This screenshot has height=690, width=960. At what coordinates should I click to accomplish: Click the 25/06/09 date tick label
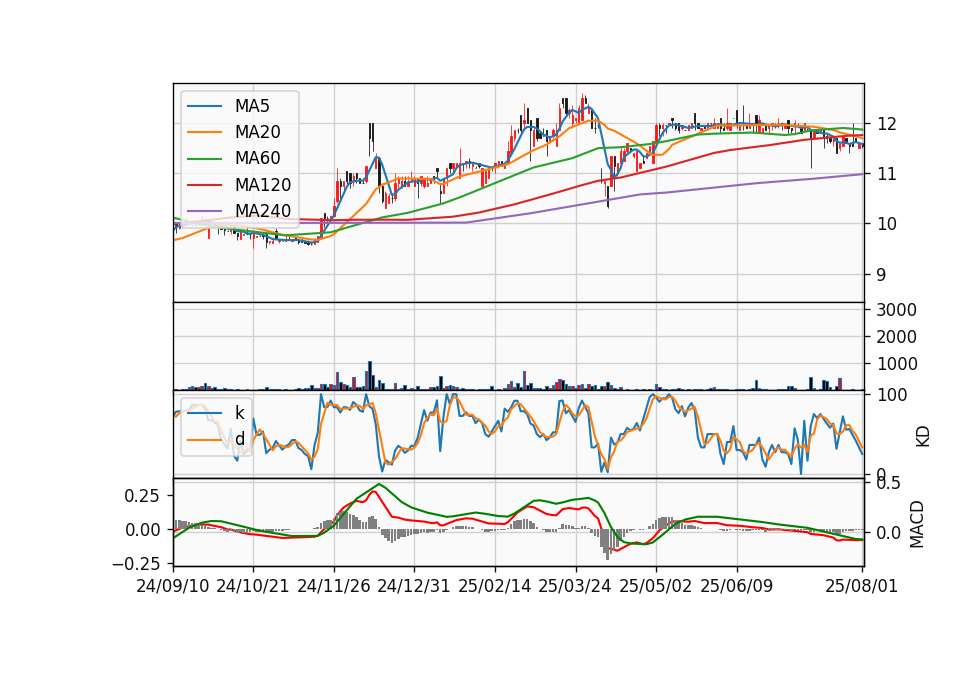tap(737, 586)
